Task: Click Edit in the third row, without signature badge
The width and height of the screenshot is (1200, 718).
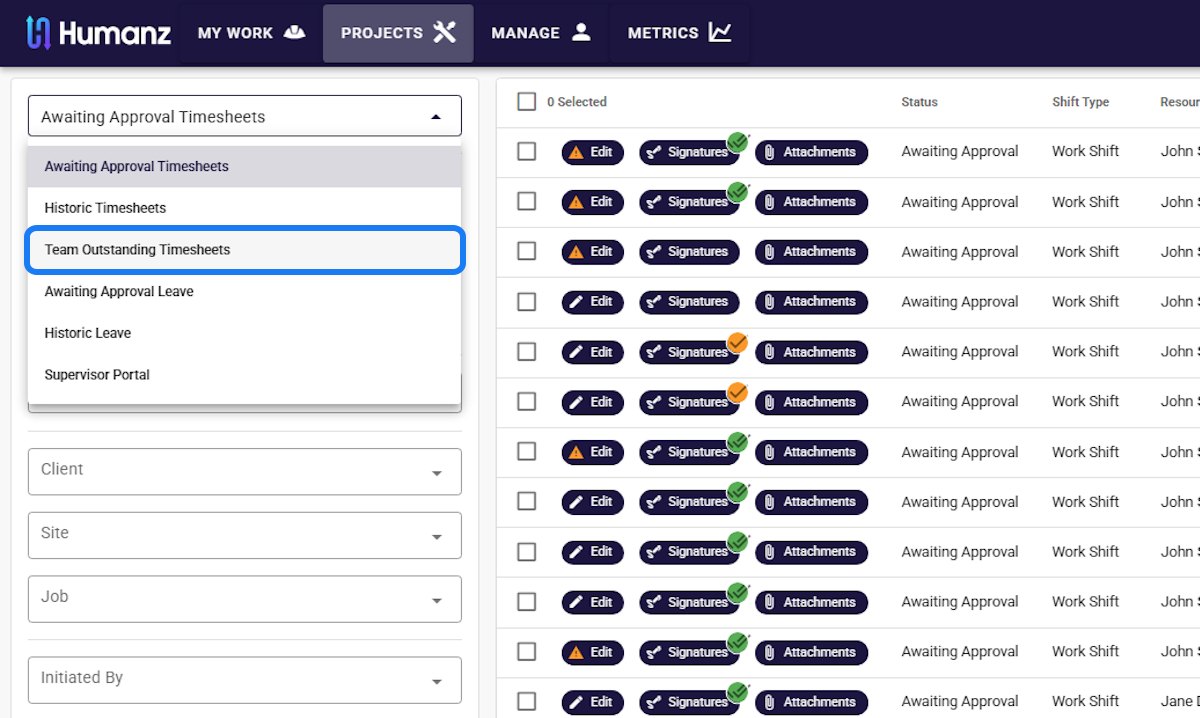Action: (592, 252)
